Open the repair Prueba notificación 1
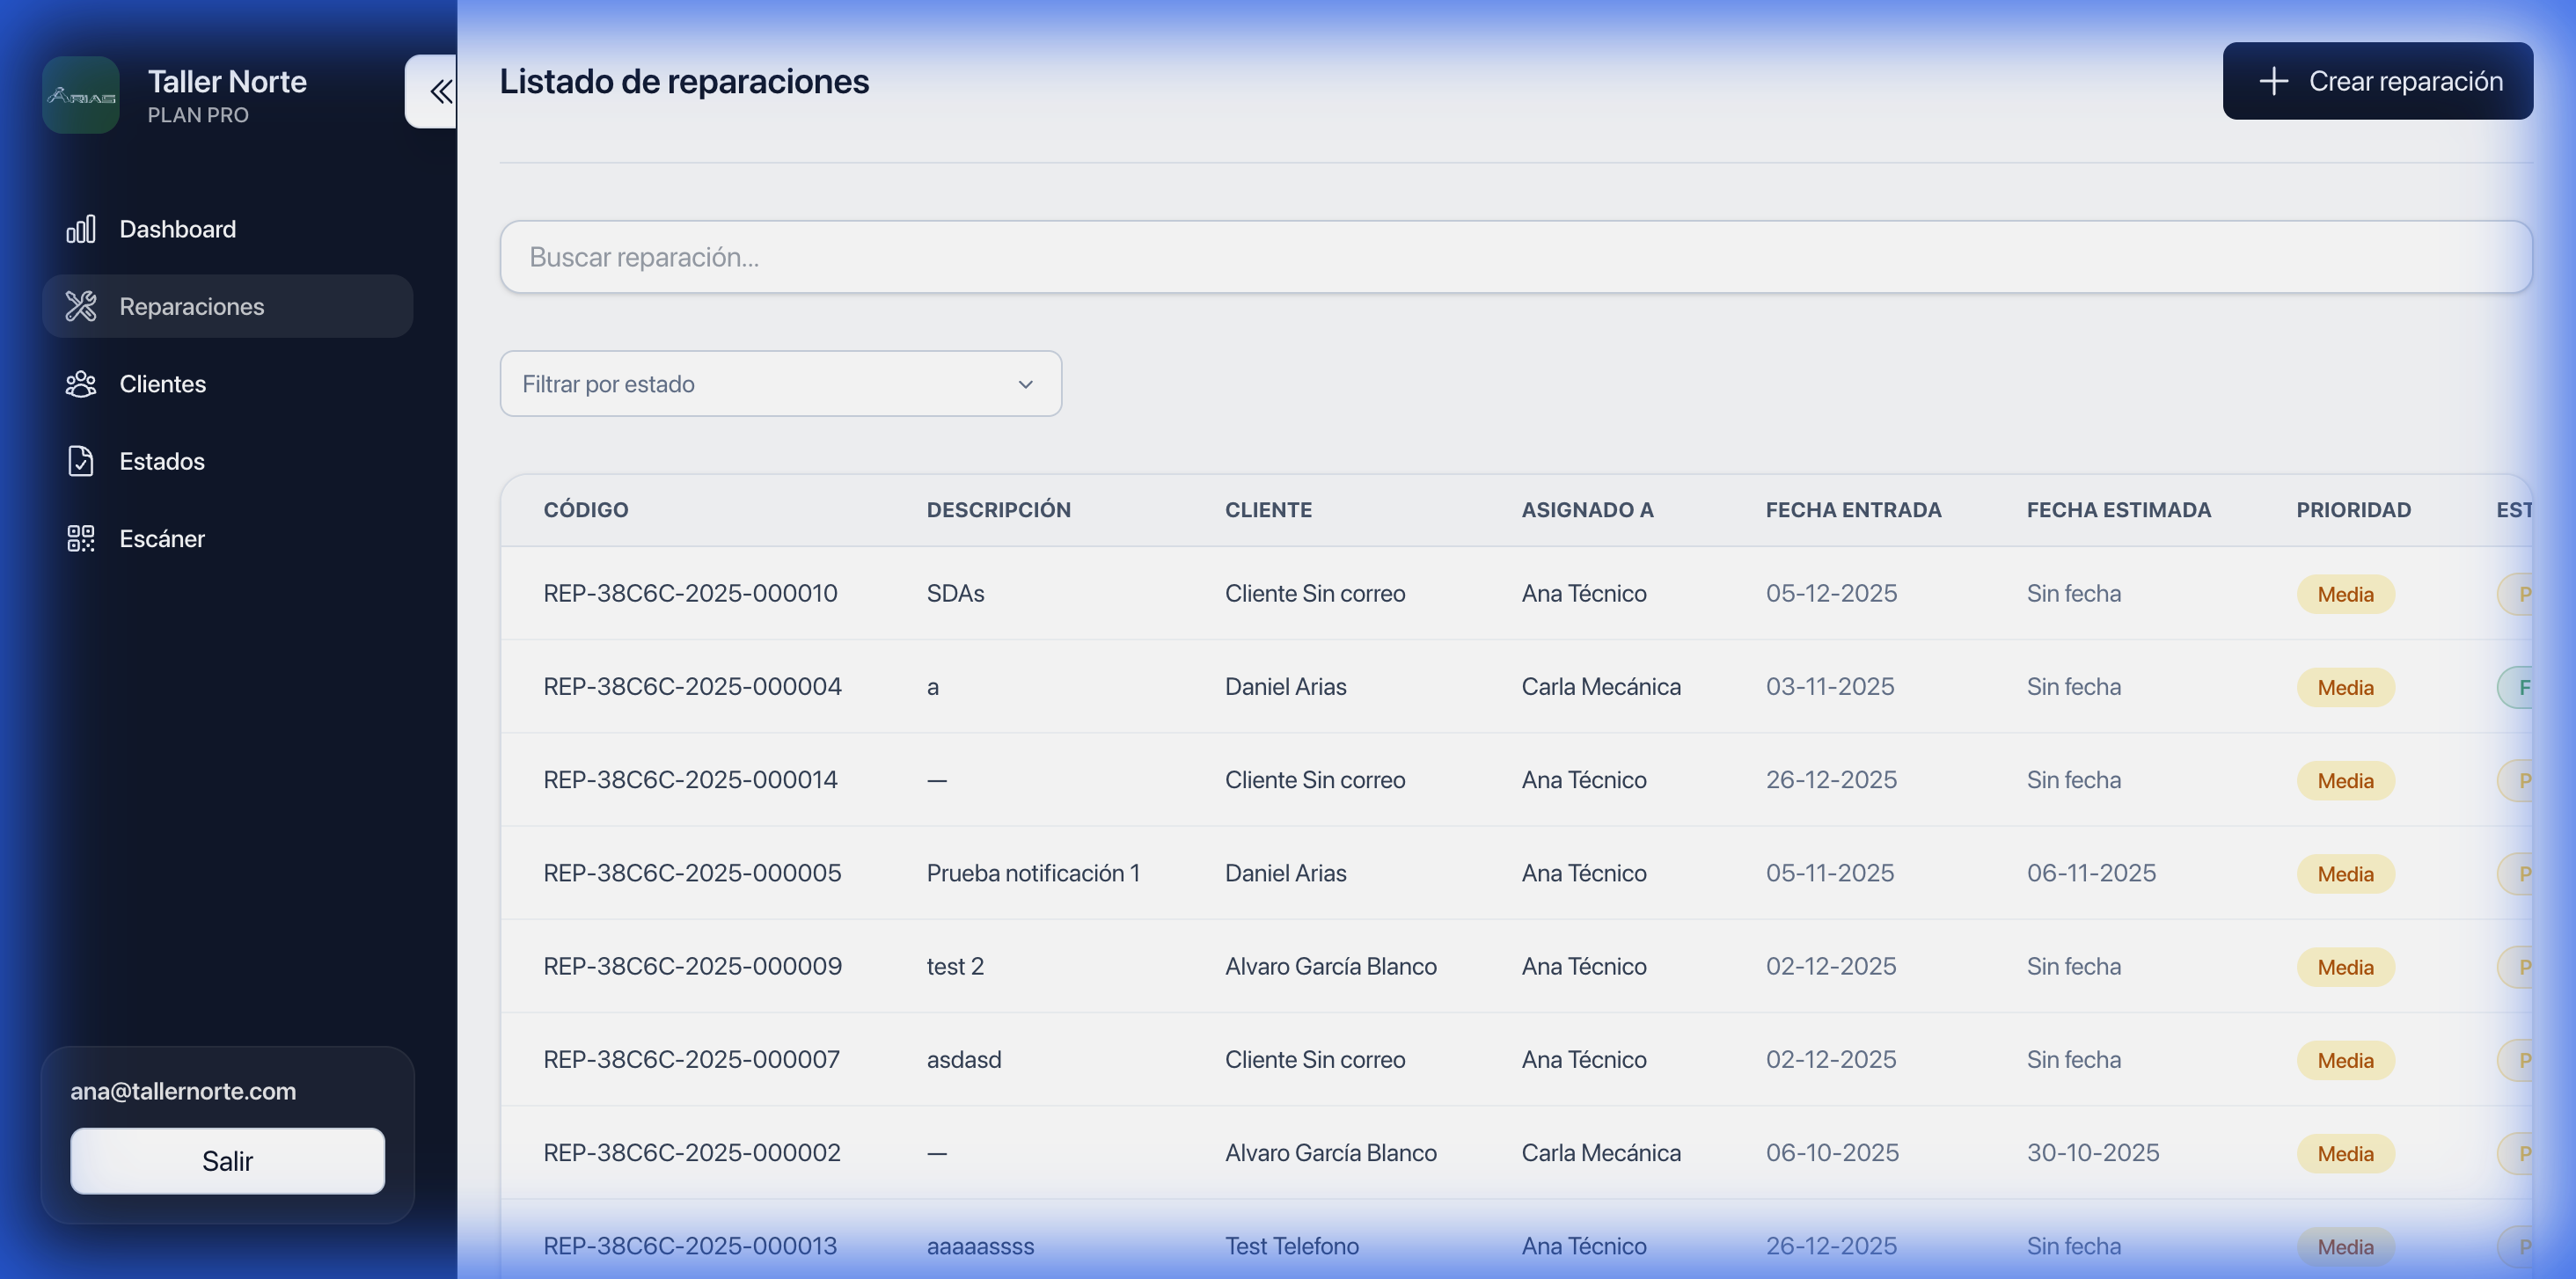This screenshot has width=2576, height=1279. 1032,873
